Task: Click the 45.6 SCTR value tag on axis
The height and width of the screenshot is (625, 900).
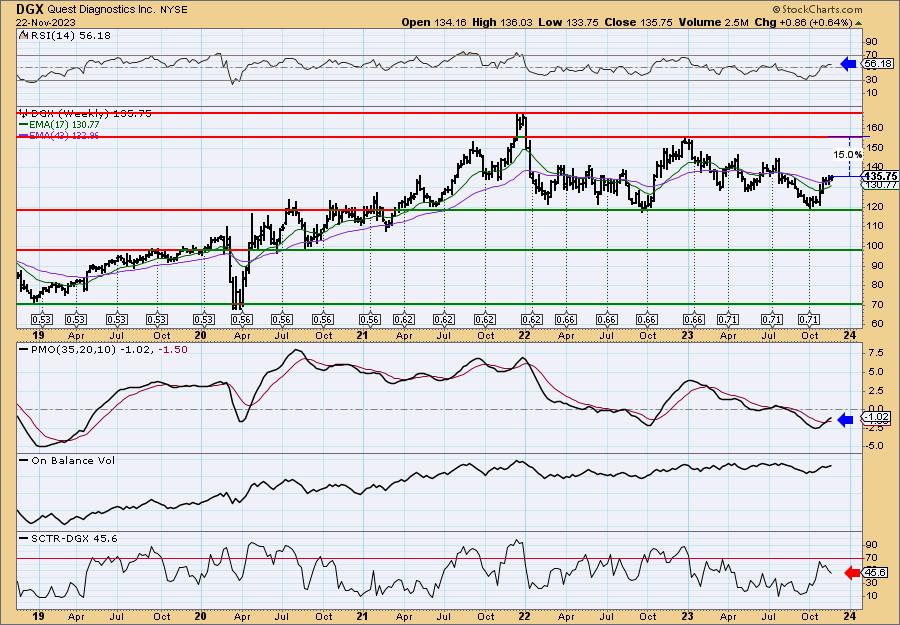Action: tap(876, 573)
